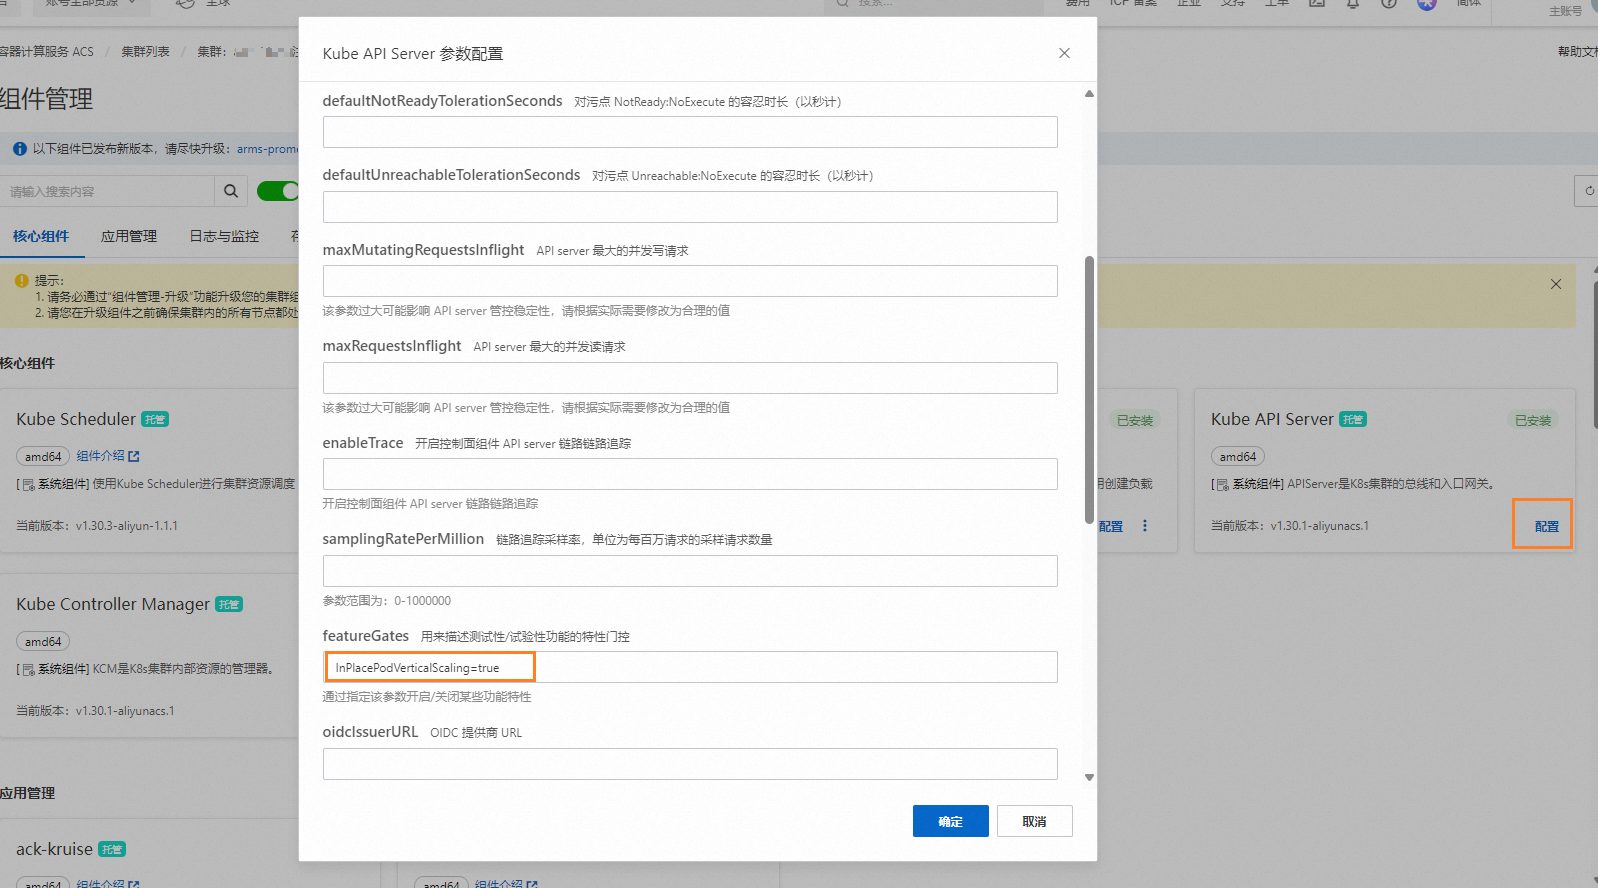1598x888 pixels.
Task: Select the enableTrace input field
Action: click(x=690, y=474)
